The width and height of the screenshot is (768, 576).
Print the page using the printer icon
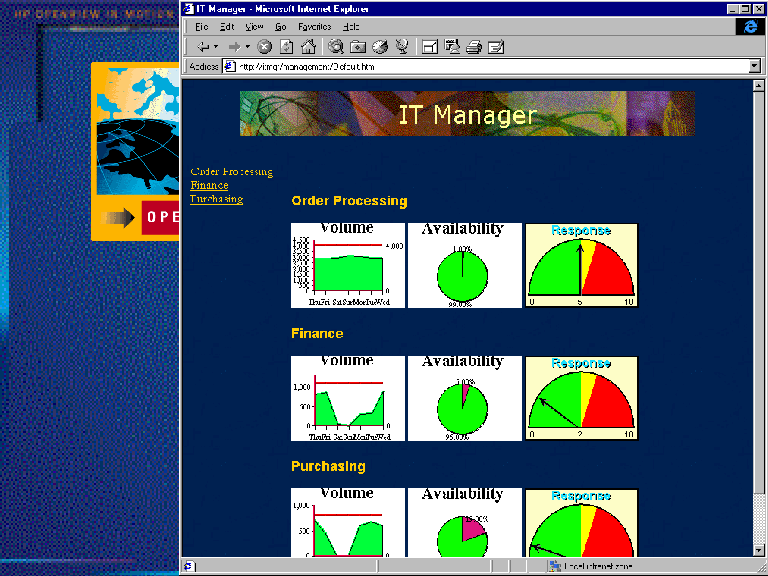click(x=474, y=46)
